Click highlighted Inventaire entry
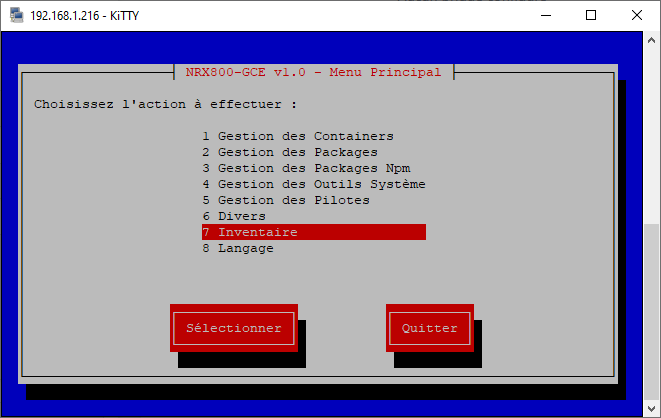661x418 pixels. pyautogui.click(x=314, y=232)
